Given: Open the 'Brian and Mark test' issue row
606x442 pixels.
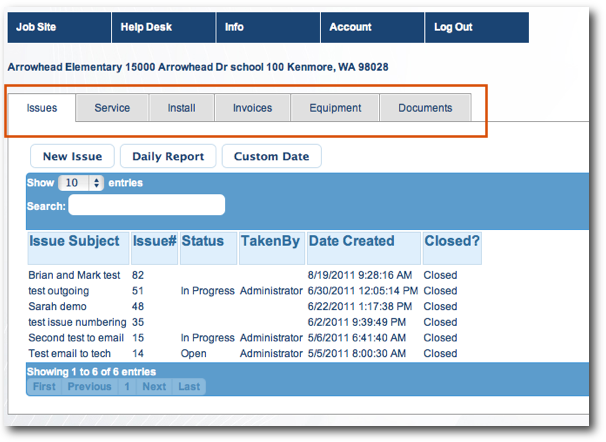Looking at the screenshot, I should click(75, 275).
